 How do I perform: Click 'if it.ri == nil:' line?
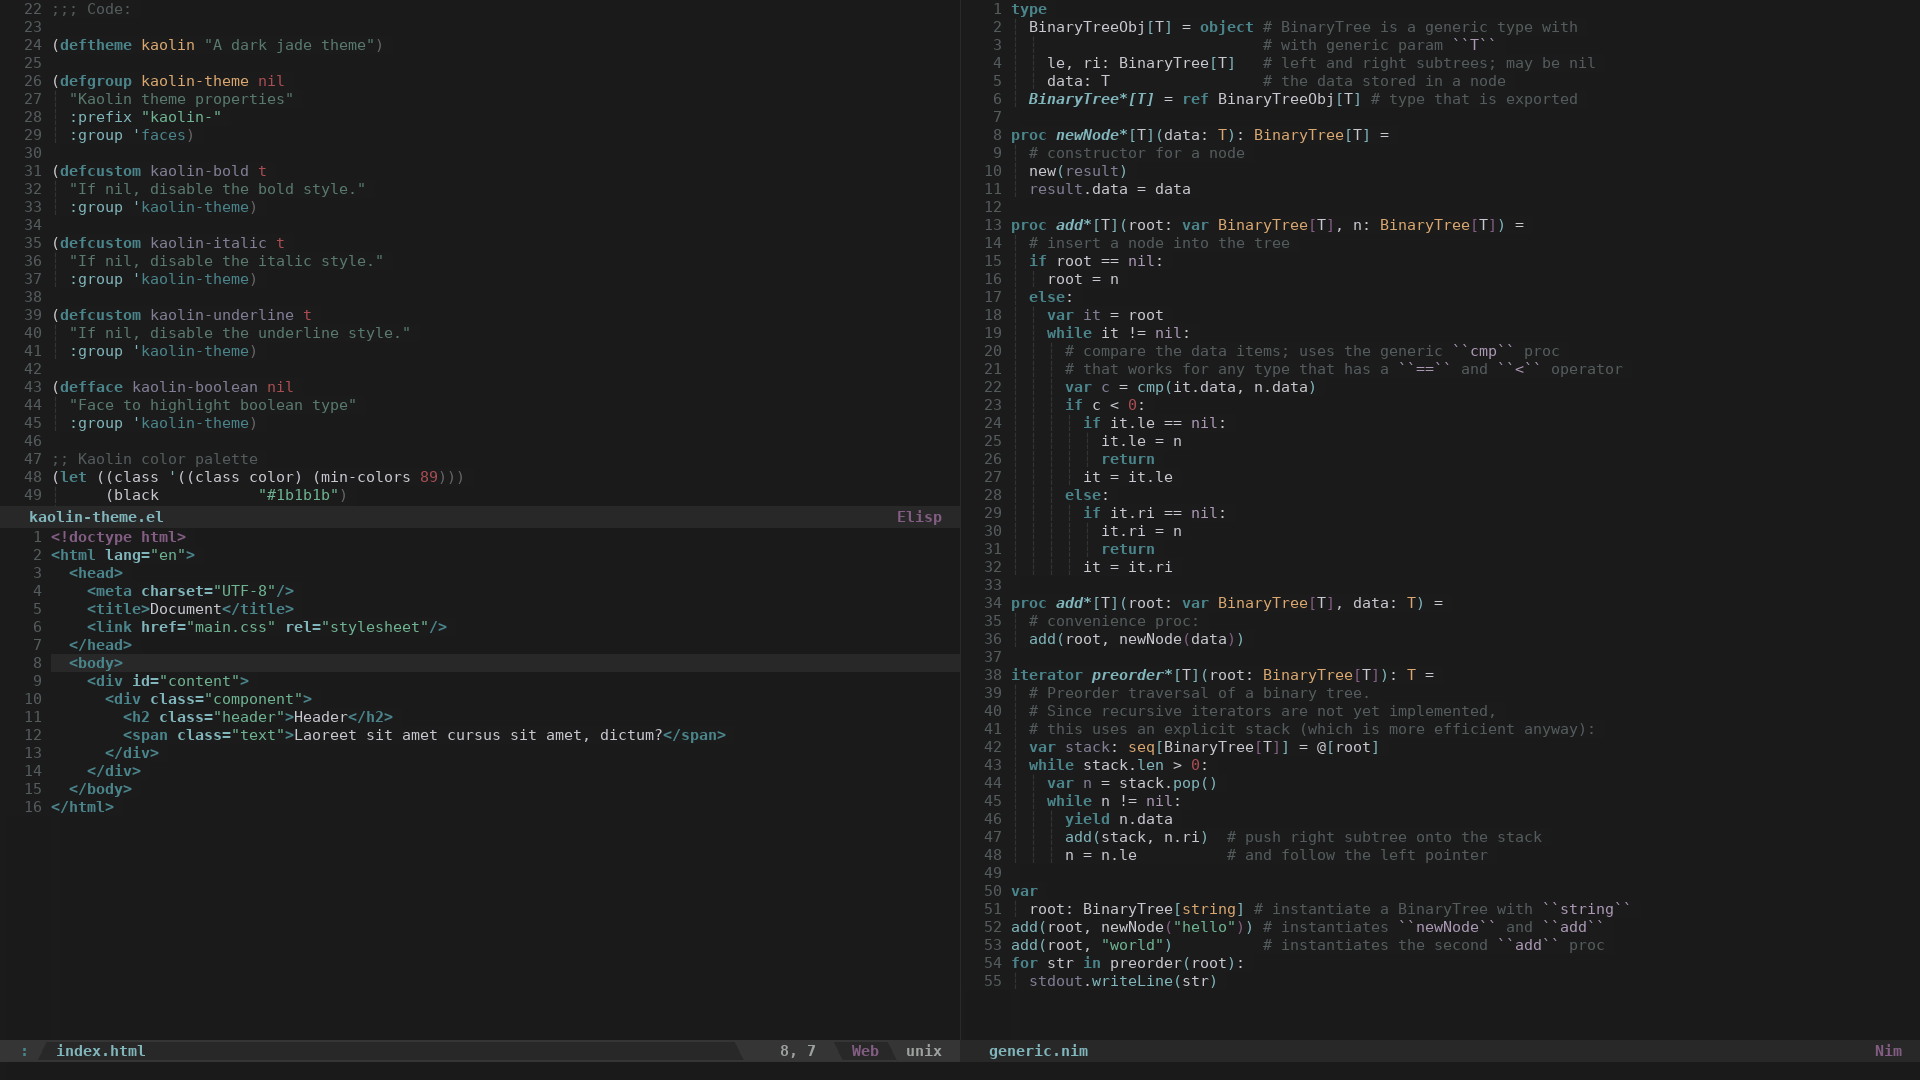point(1154,513)
